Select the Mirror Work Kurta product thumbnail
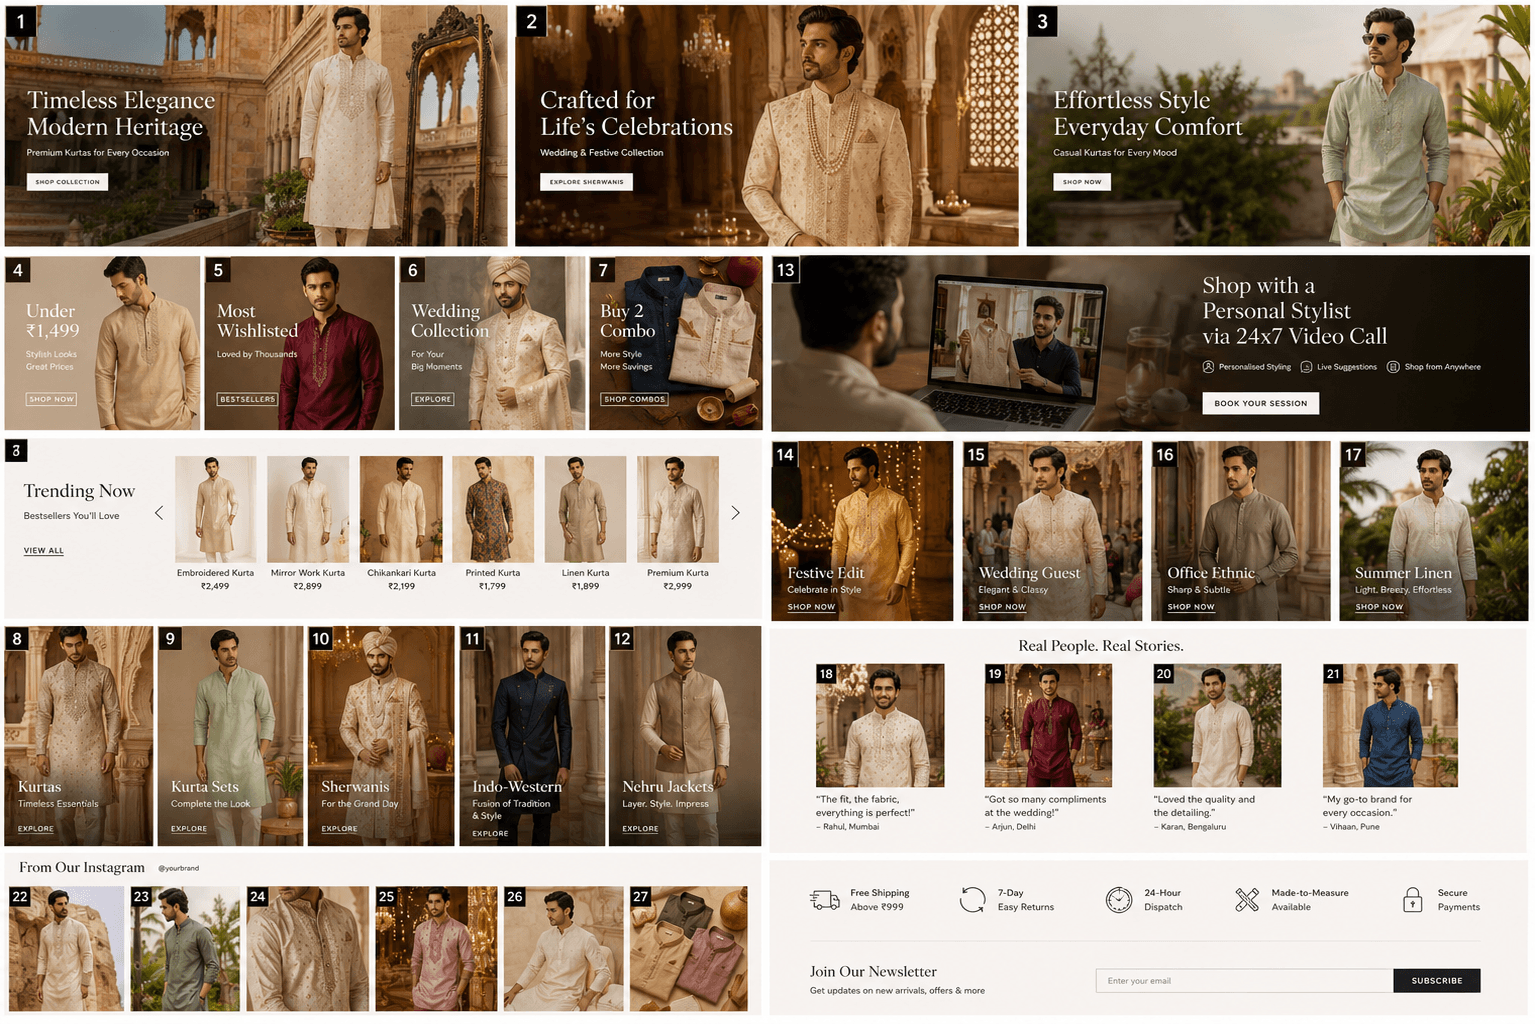The height and width of the screenshot is (1024, 1535). 308,509
